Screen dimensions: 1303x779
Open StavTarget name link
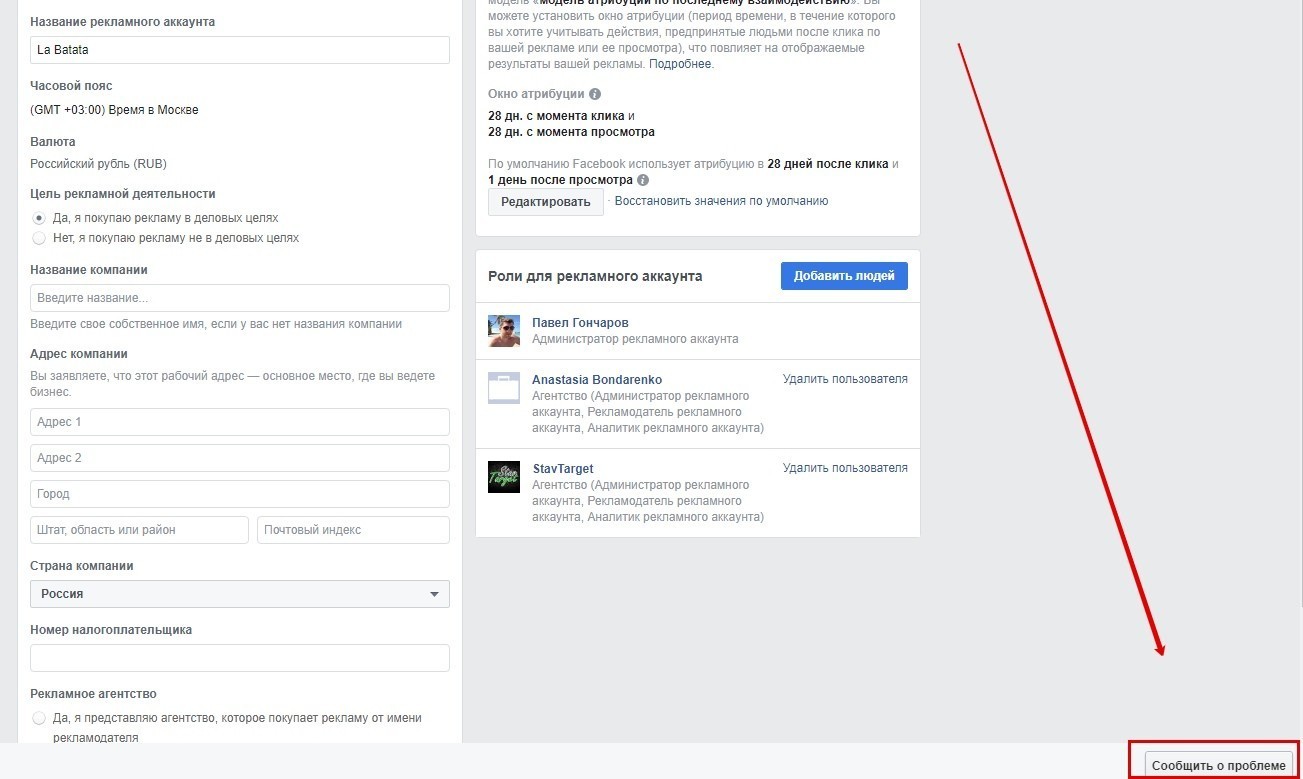tap(565, 469)
